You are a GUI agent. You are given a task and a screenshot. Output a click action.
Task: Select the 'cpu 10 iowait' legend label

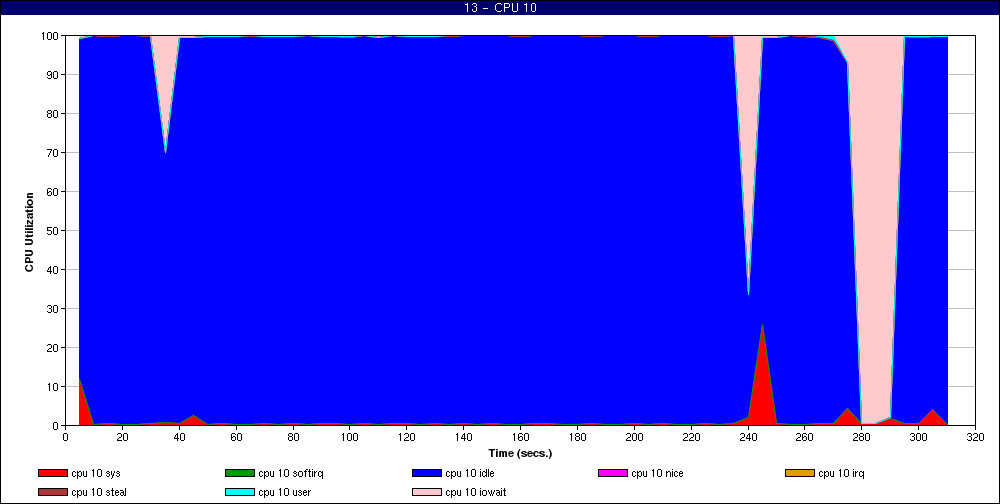pos(476,493)
